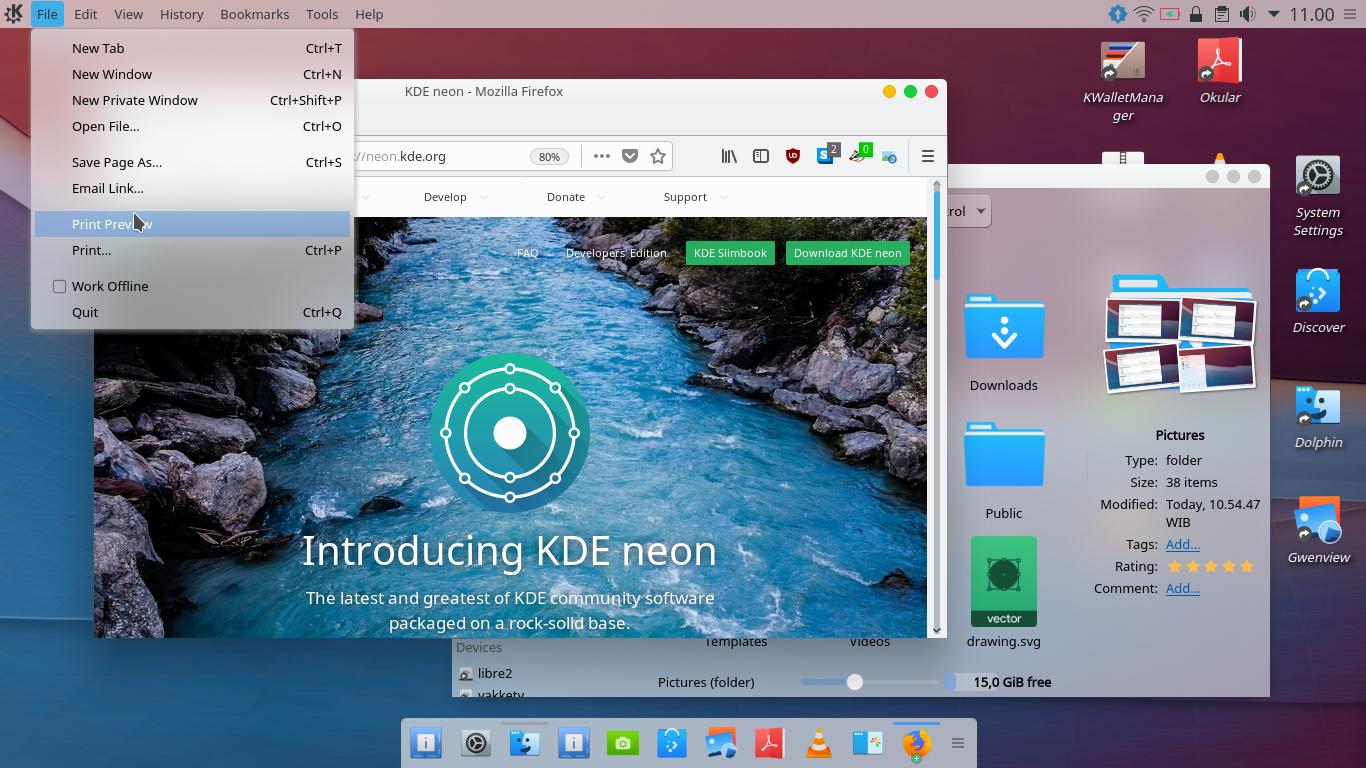Enable Work Offline mode

tap(108, 286)
